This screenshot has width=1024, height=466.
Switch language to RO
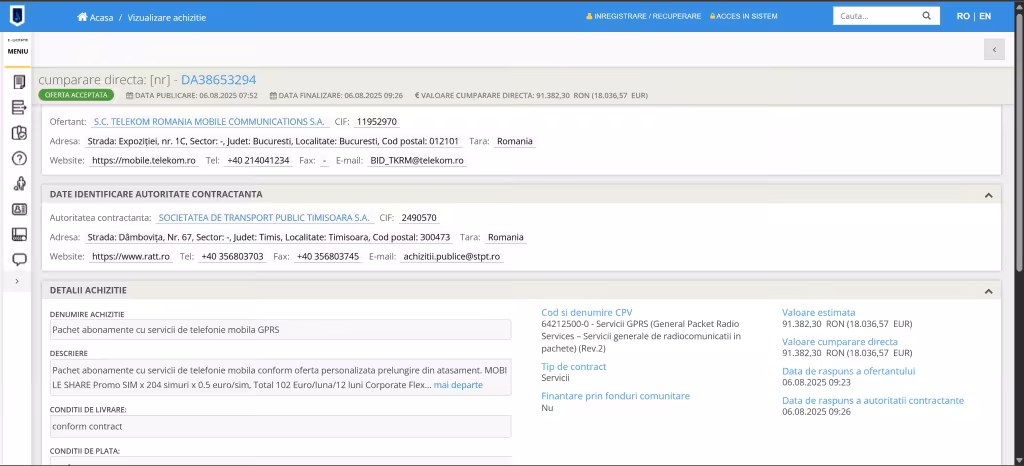coord(963,16)
